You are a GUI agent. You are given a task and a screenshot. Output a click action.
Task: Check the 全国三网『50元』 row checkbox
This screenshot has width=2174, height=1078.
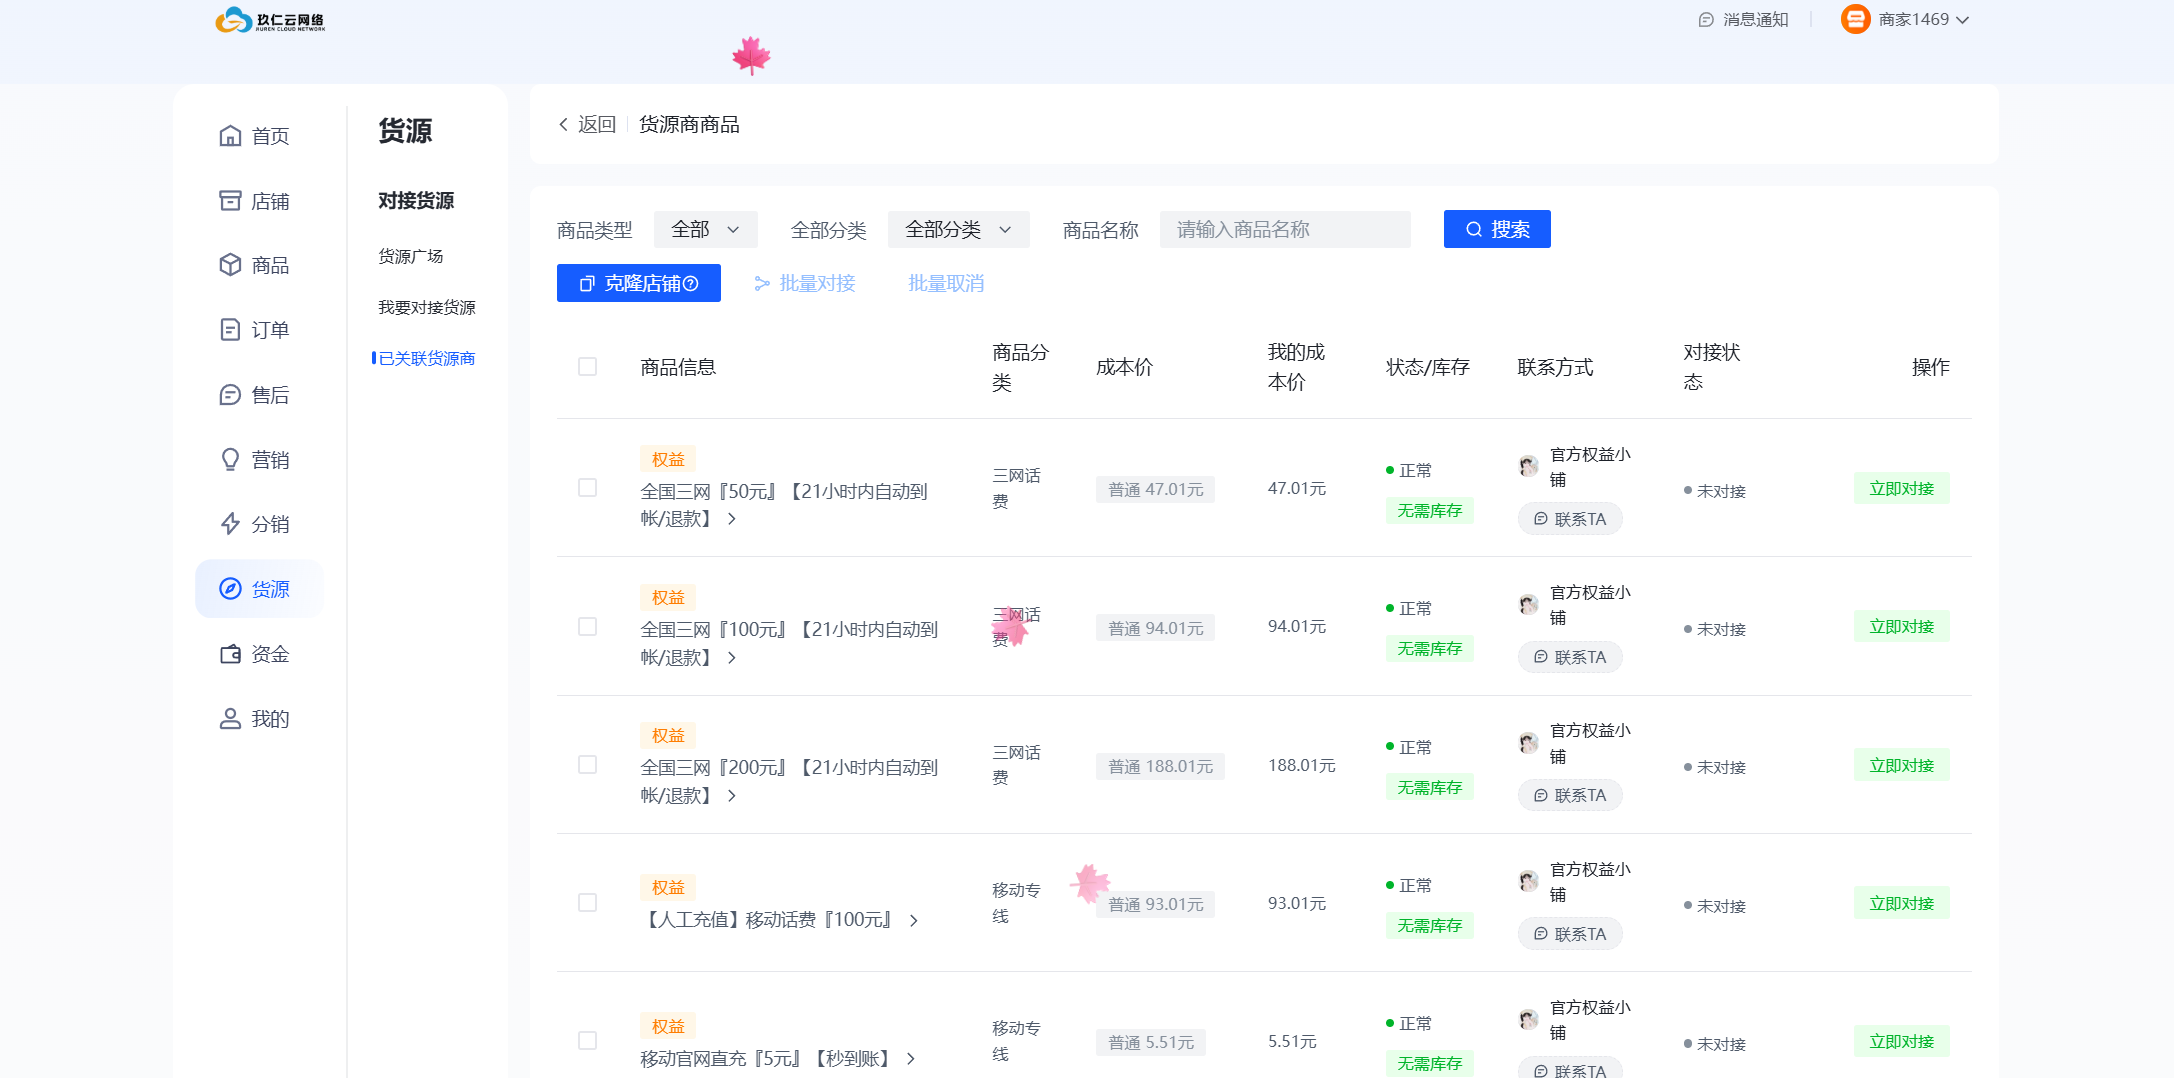[x=587, y=488]
